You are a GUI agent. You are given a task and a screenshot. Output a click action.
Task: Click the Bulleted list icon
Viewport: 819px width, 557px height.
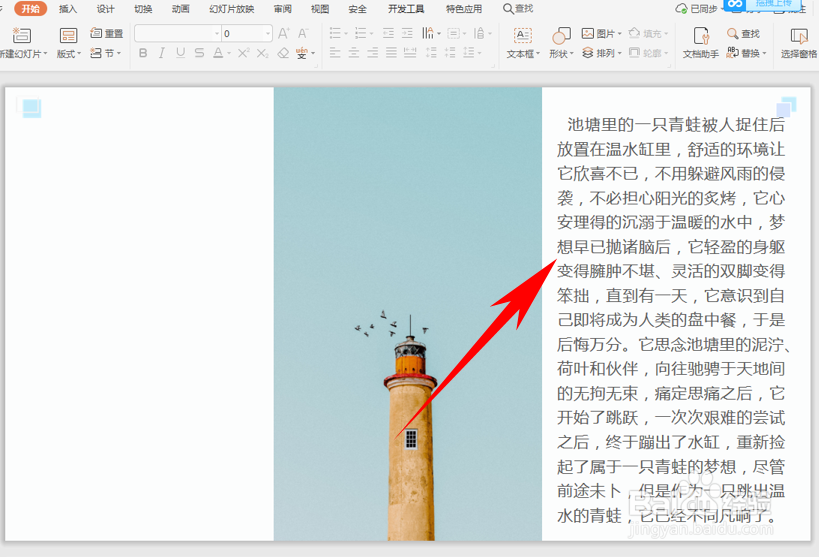coord(335,33)
